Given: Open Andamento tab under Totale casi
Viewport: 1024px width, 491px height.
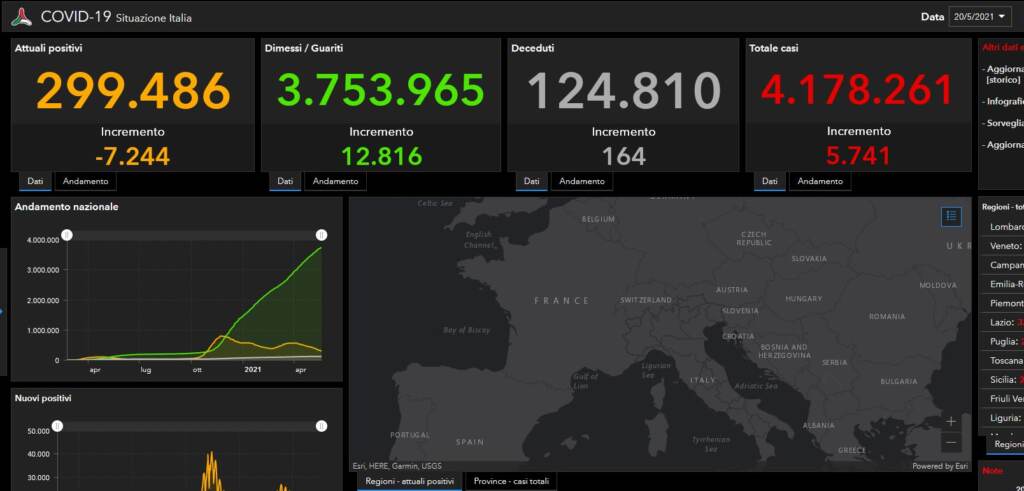Looking at the screenshot, I should pyautogui.click(x=820, y=181).
